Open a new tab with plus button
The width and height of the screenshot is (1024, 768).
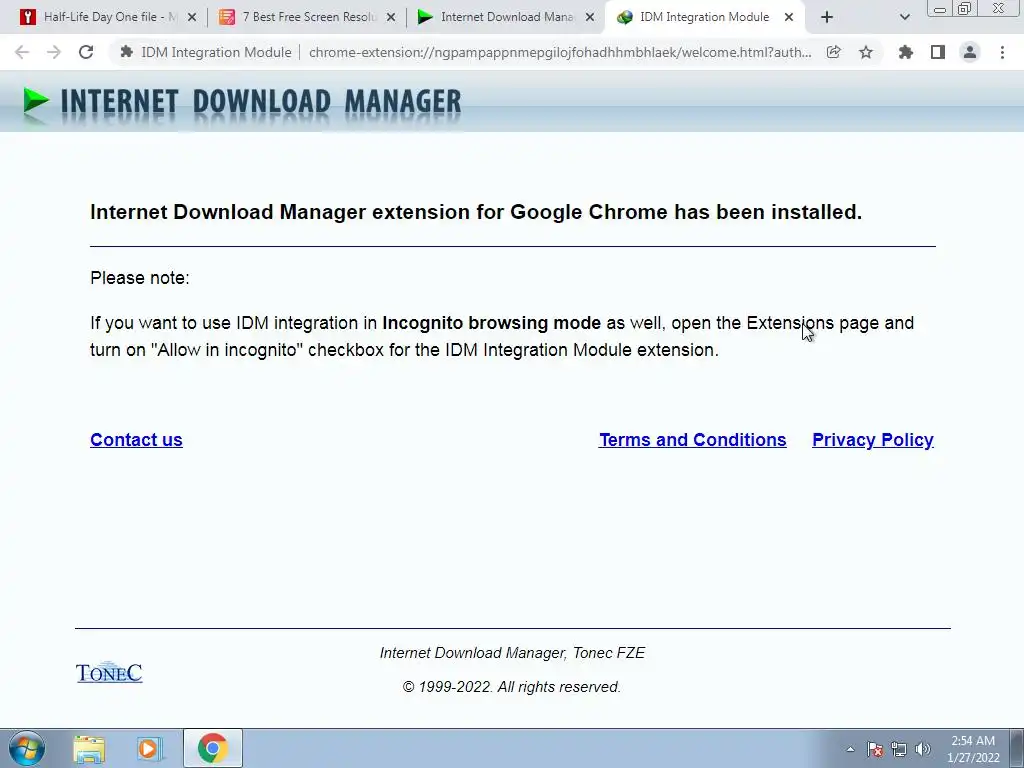pos(827,18)
